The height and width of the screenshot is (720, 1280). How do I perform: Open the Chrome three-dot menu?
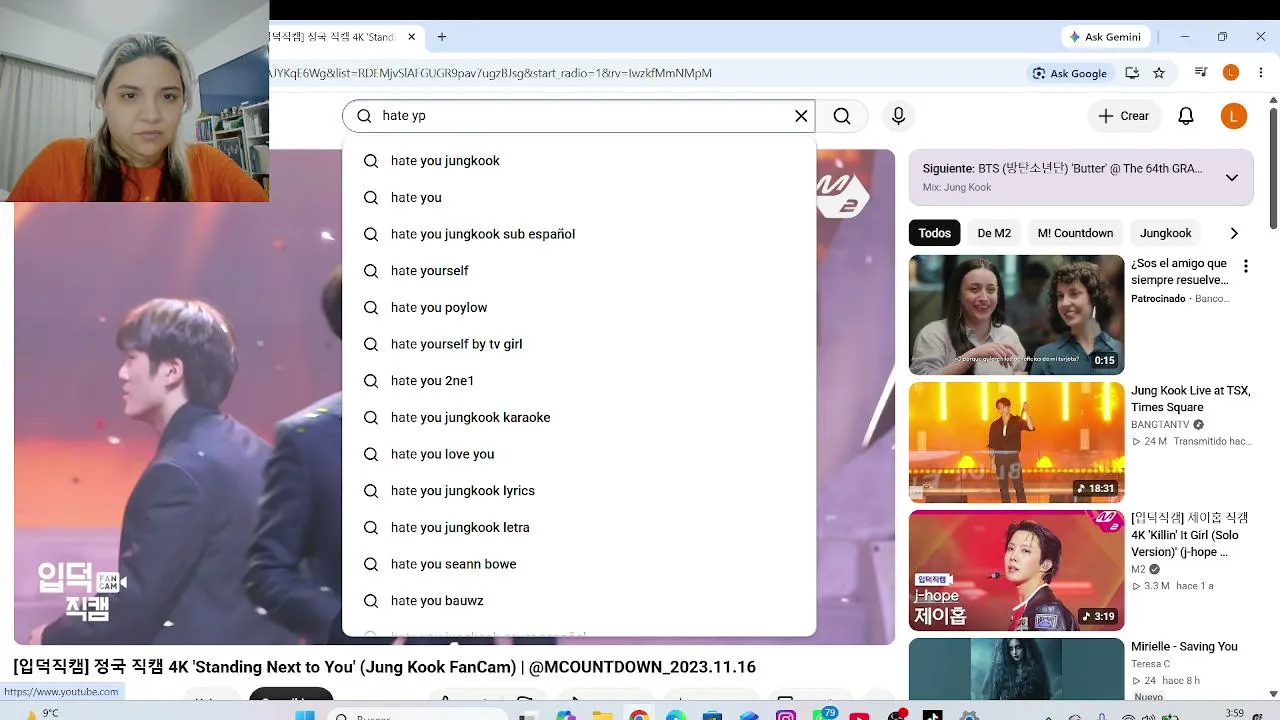pos(1260,73)
